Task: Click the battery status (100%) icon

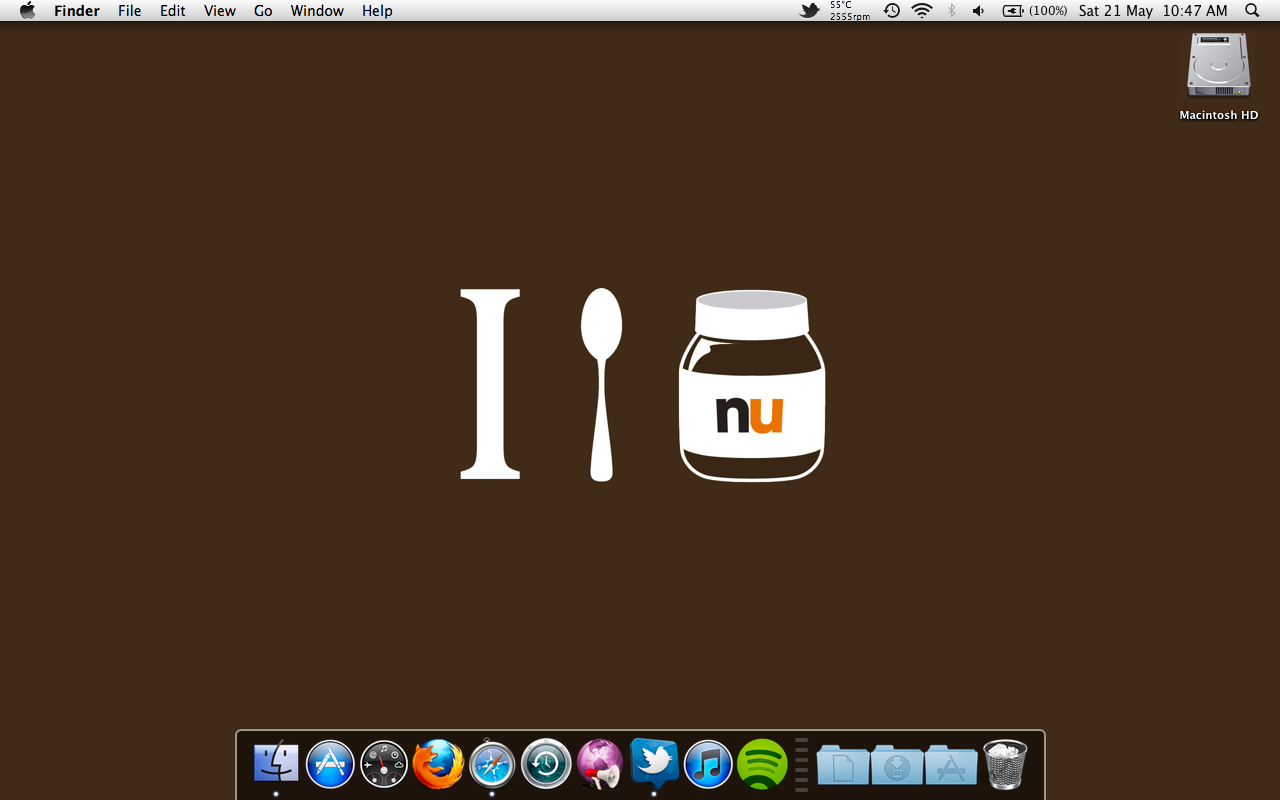Action: tap(1034, 11)
